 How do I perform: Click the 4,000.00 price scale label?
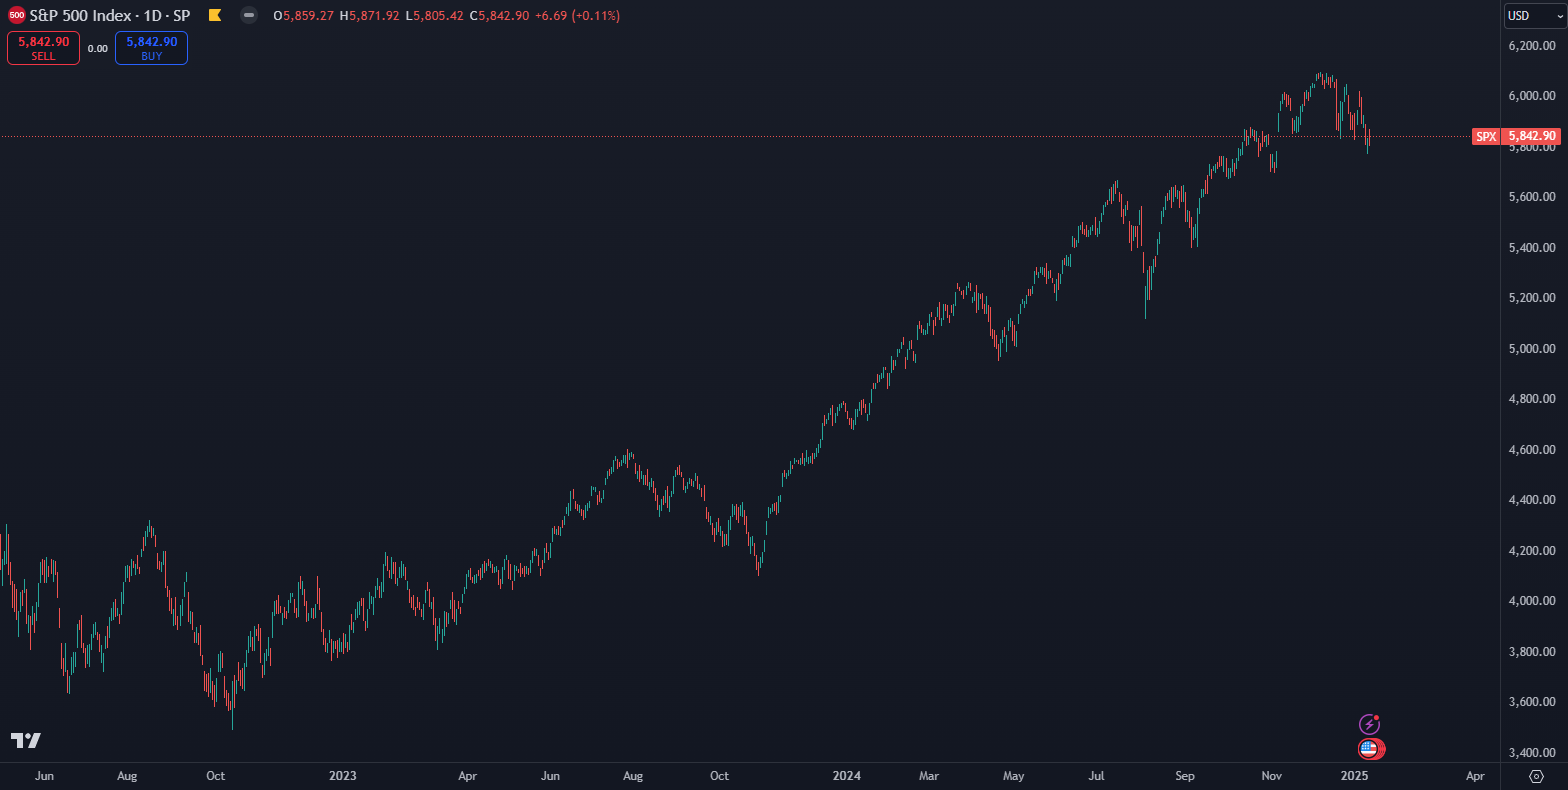pyautogui.click(x=1531, y=601)
